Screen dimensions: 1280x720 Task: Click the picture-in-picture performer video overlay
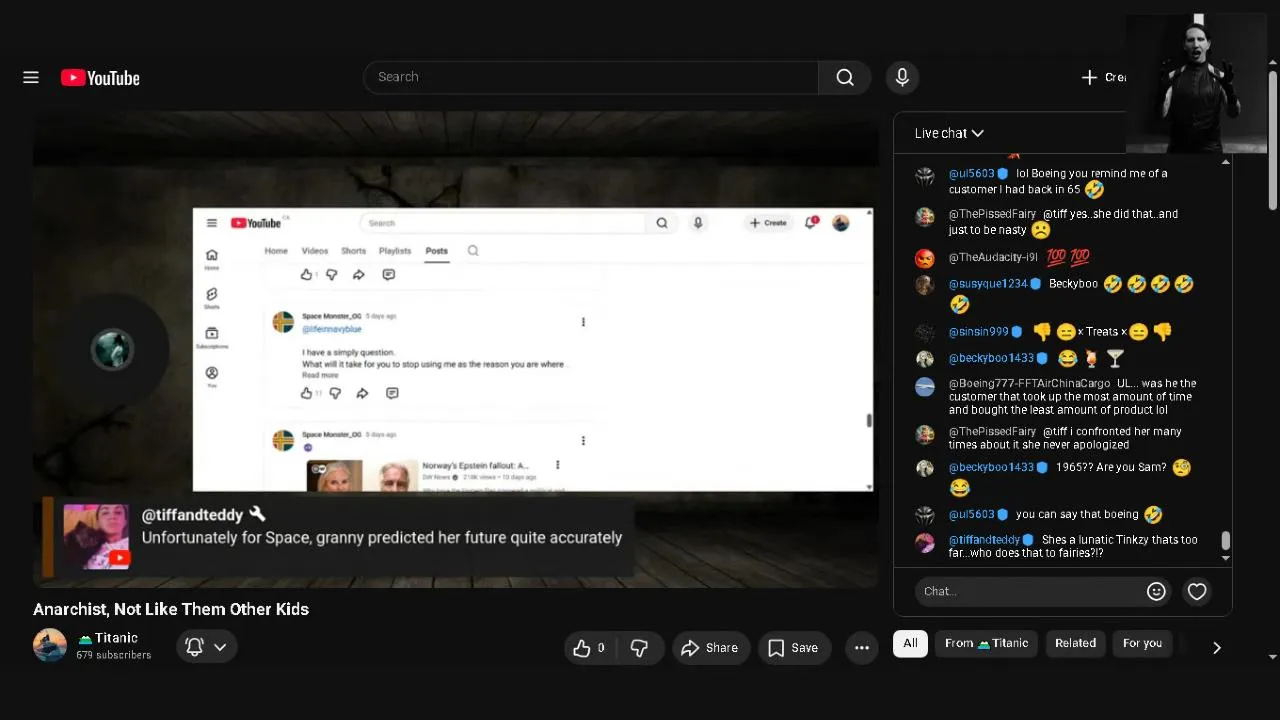pos(1196,83)
